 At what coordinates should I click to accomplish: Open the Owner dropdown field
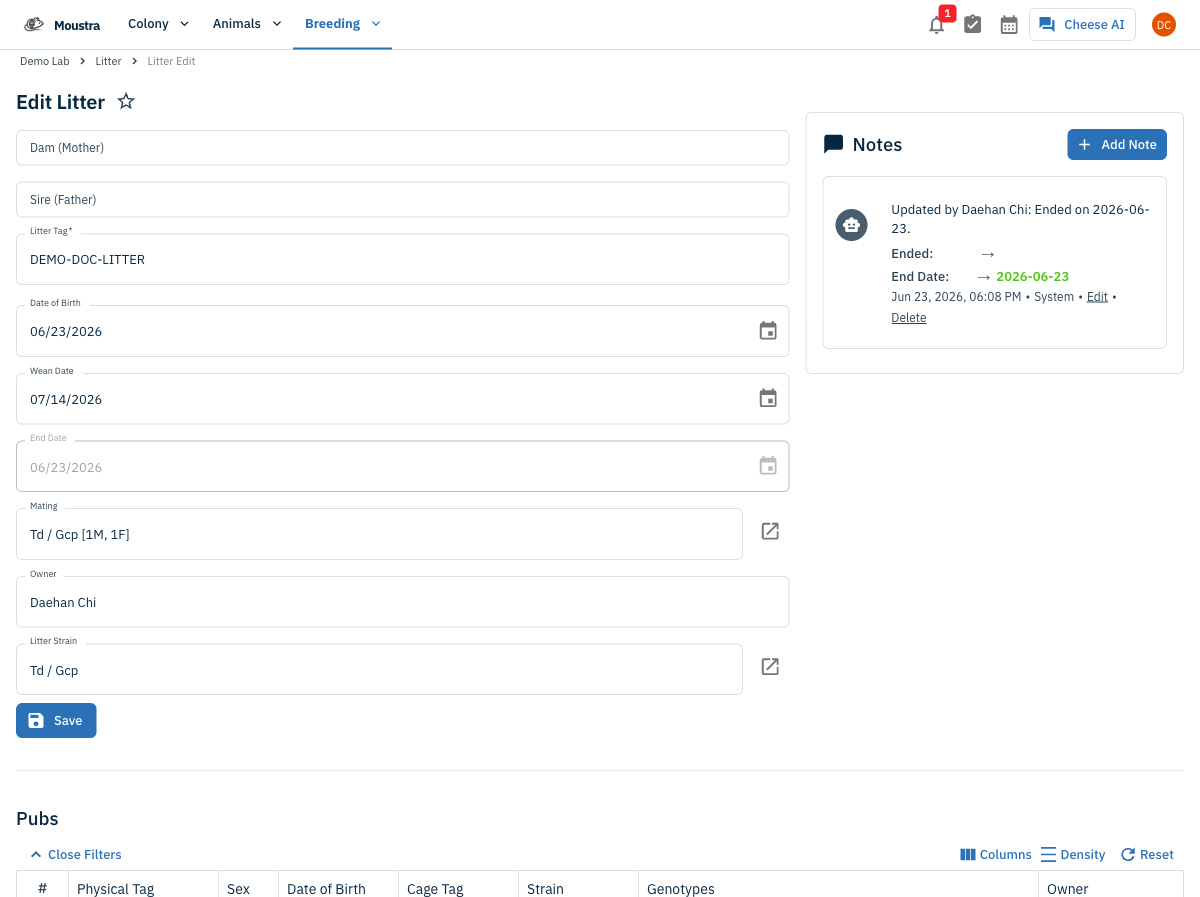[403, 602]
